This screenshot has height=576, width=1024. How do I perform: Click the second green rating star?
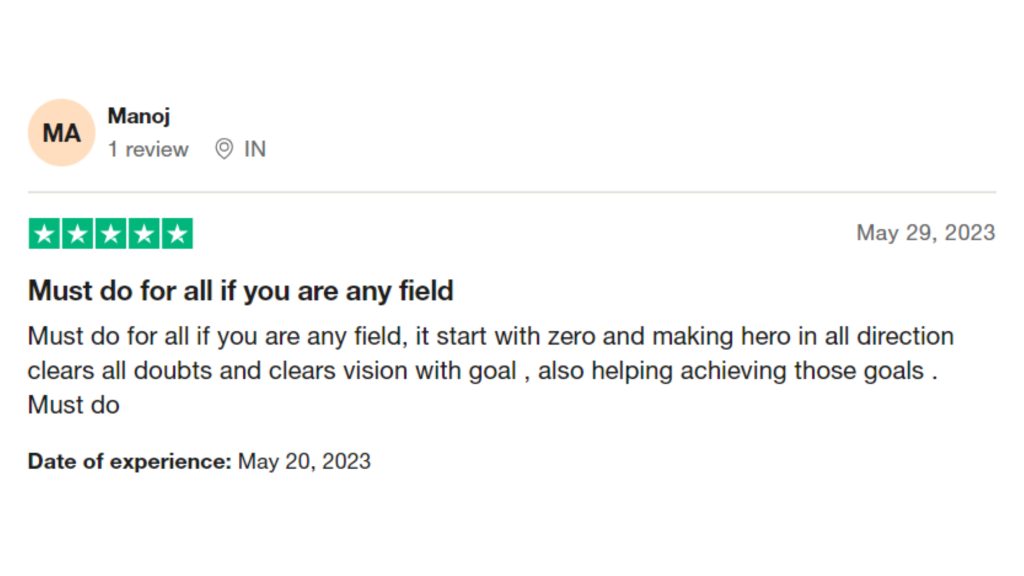point(78,234)
